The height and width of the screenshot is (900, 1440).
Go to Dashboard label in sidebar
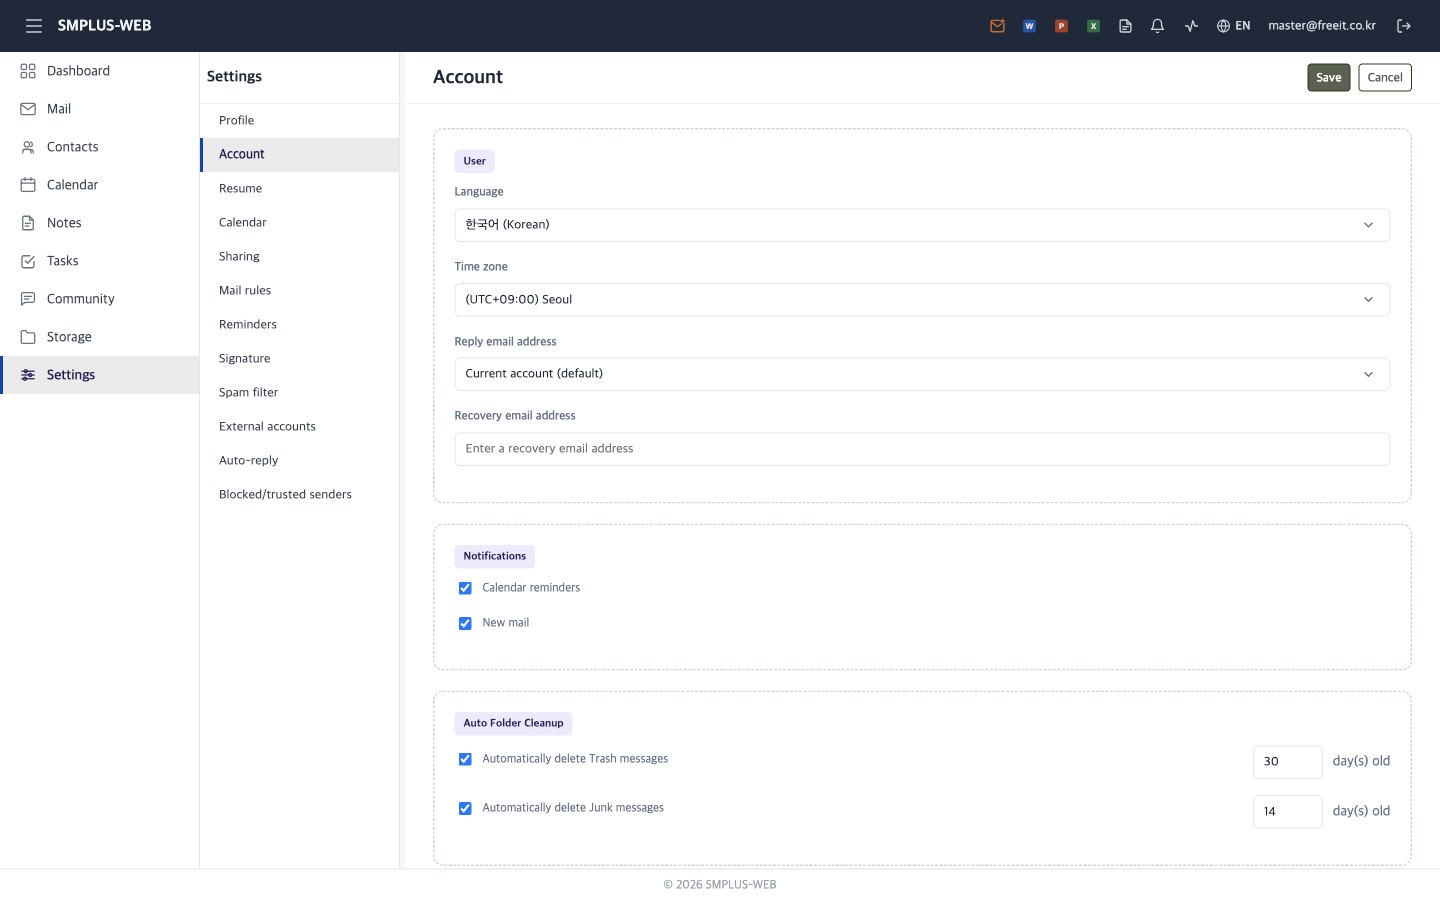point(78,71)
